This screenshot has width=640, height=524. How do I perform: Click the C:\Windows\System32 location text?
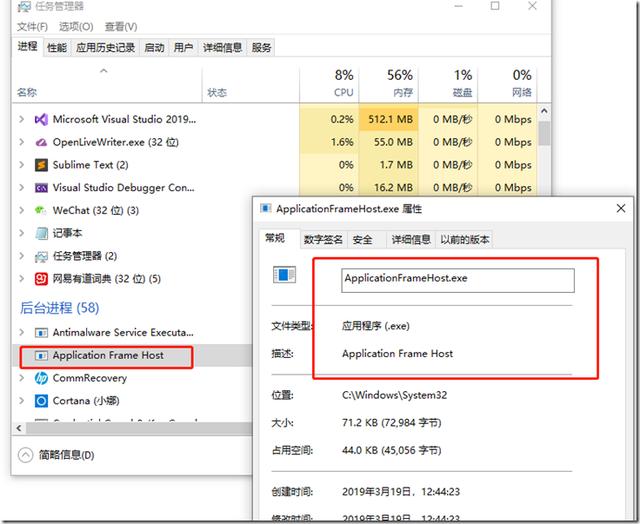point(394,395)
